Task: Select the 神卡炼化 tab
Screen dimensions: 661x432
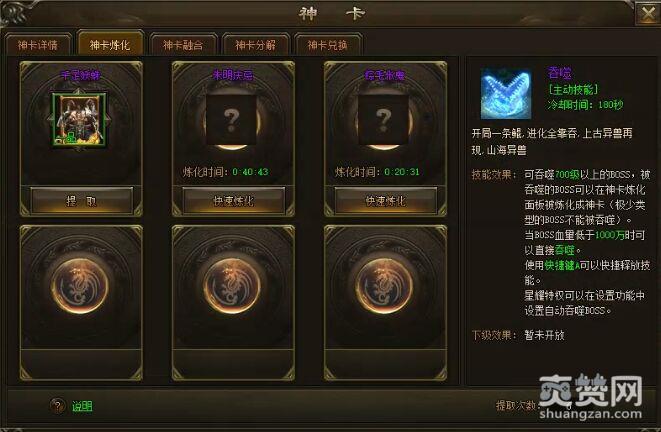Action: [110, 44]
